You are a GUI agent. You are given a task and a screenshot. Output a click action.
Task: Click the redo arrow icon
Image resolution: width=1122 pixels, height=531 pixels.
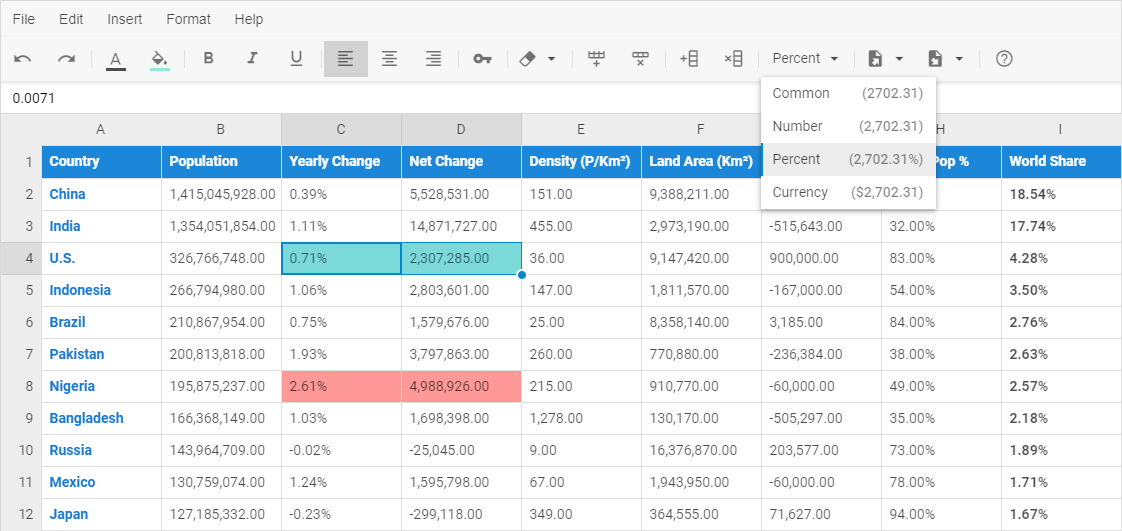(66, 59)
